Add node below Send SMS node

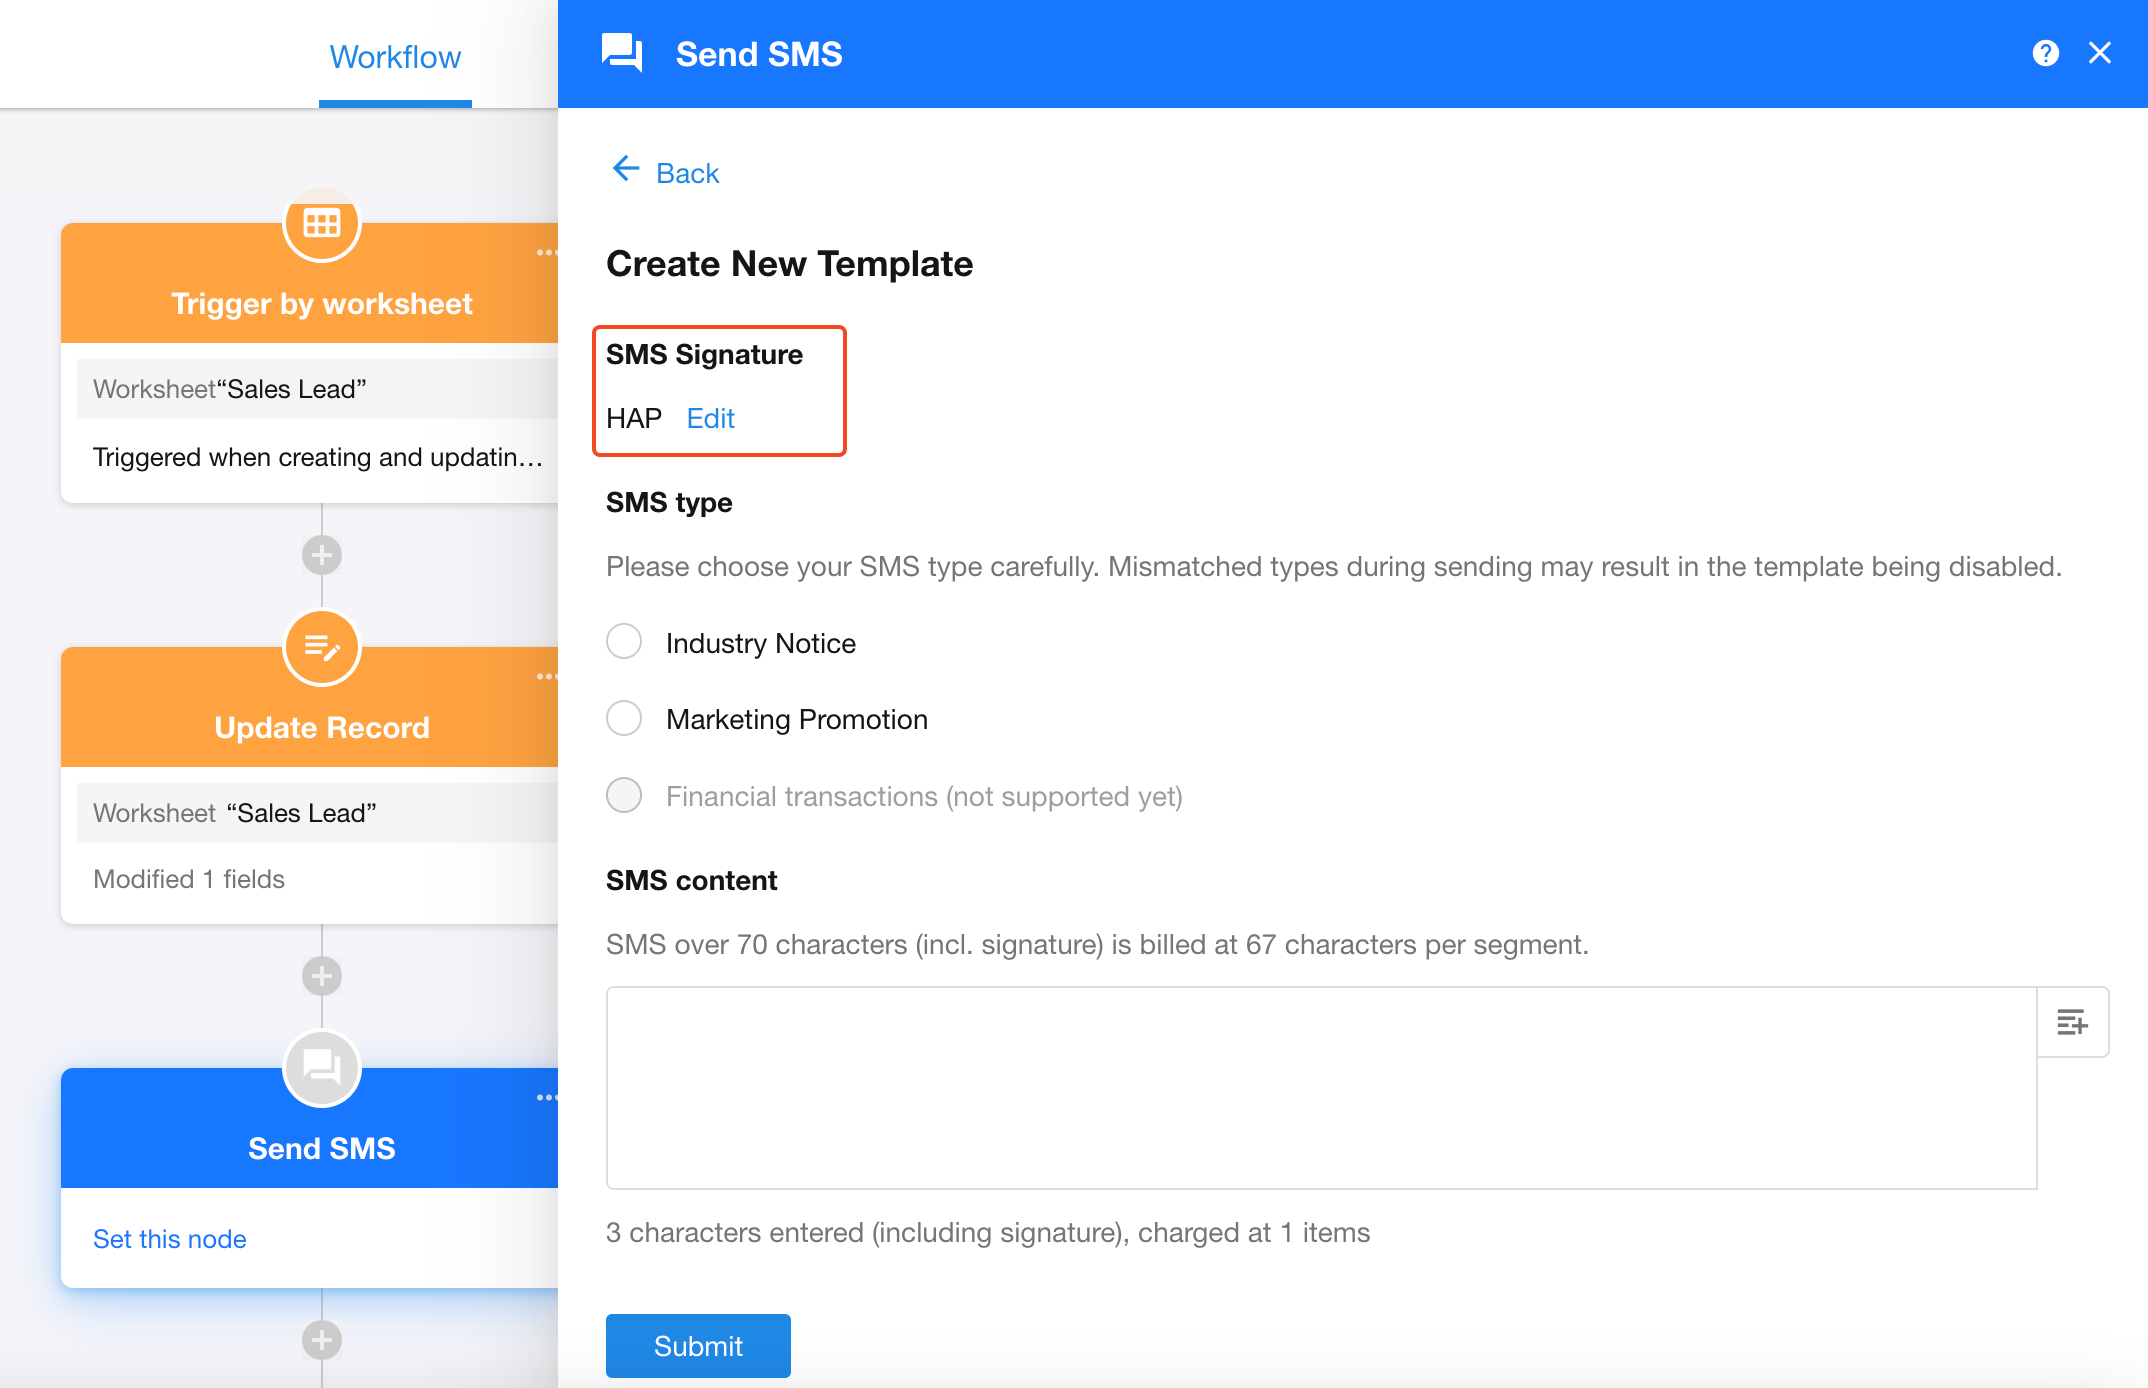pos(322,1340)
